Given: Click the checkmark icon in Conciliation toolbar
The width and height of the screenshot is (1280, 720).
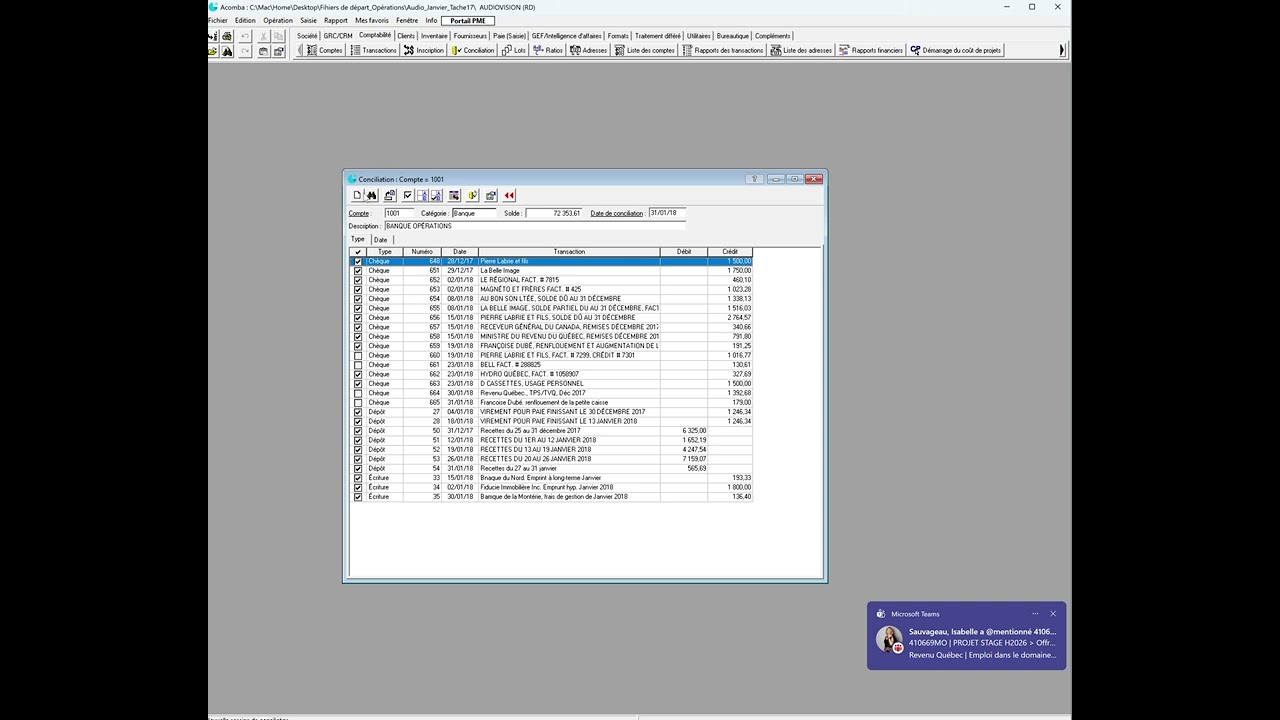Looking at the screenshot, I should (x=408, y=195).
